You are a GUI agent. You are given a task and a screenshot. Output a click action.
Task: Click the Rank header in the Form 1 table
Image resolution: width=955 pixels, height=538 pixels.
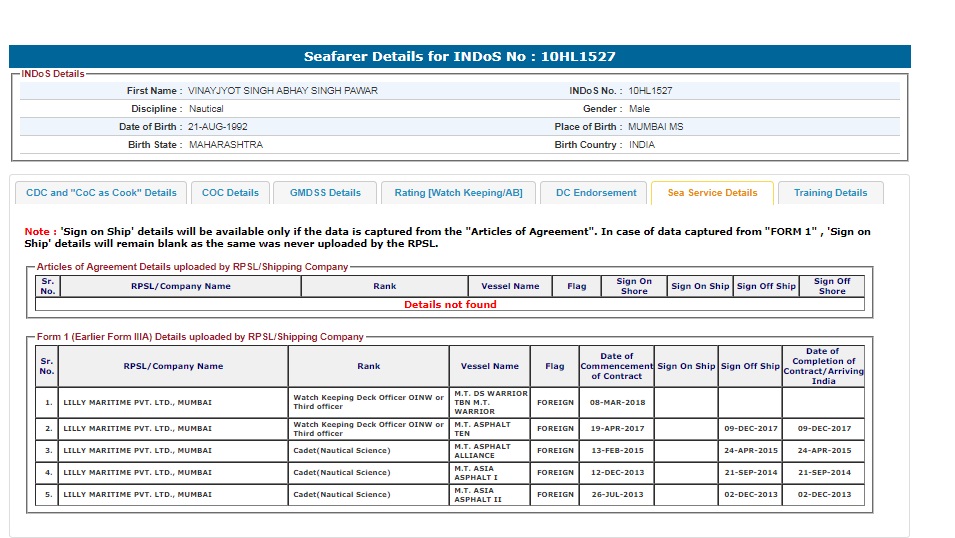[368, 367]
